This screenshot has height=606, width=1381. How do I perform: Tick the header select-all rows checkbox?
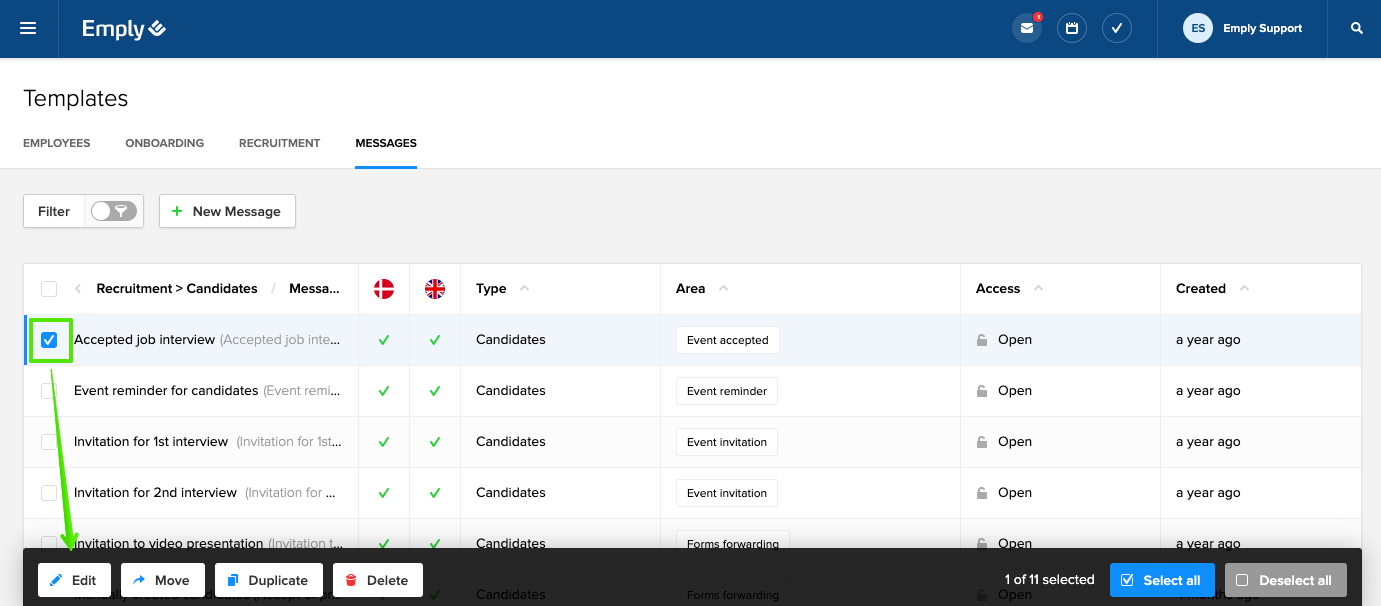click(49, 289)
